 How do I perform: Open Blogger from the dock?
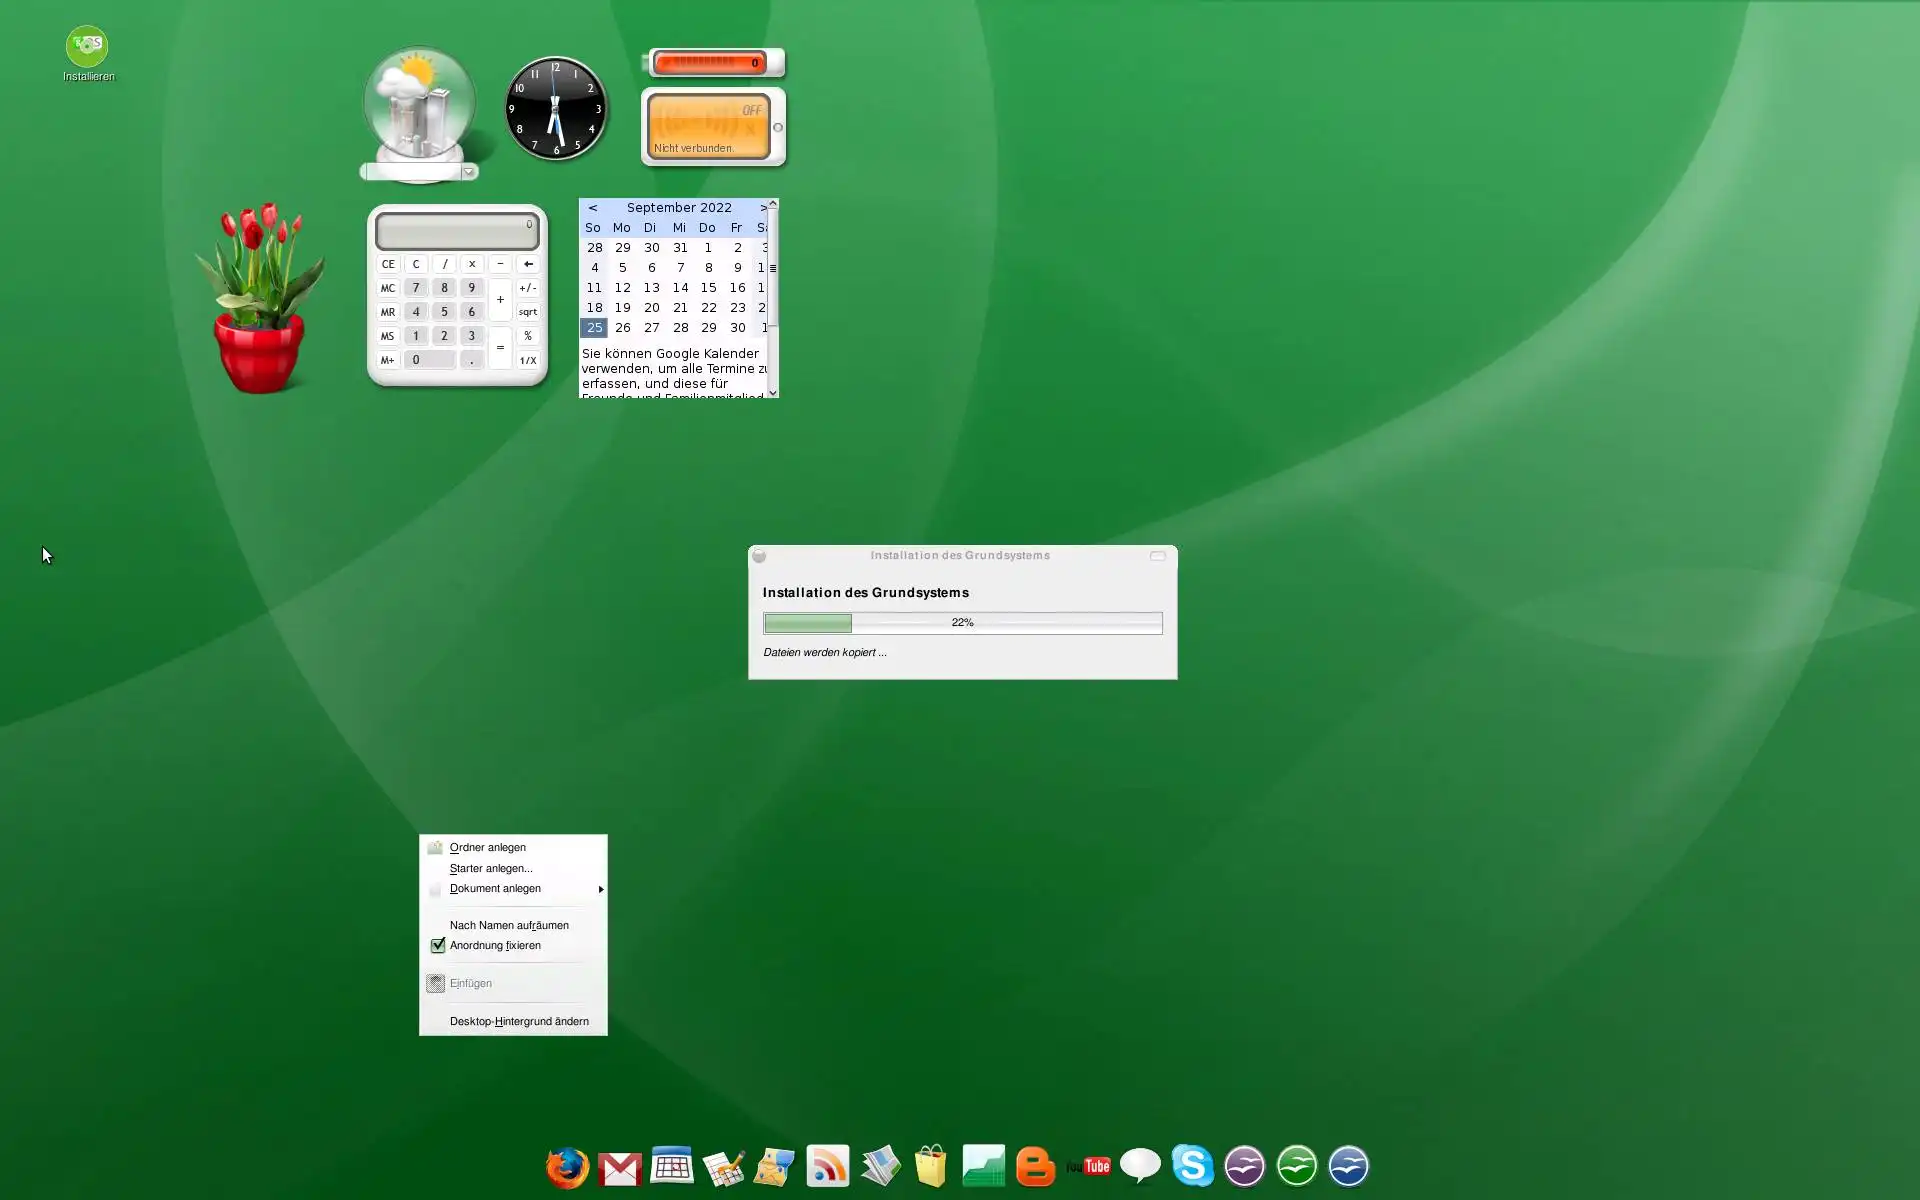(x=1035, y=1166)
